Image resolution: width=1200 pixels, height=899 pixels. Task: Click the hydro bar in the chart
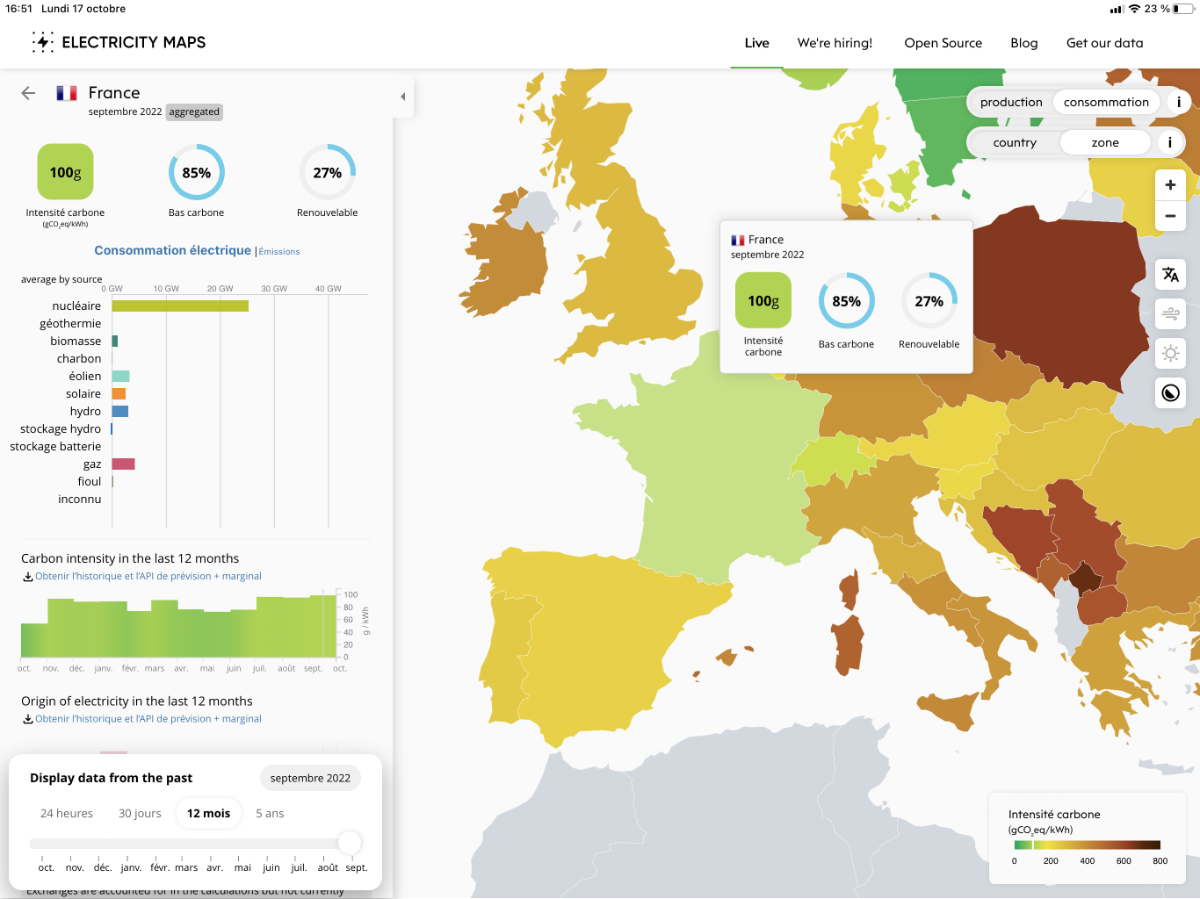(x=120, y=411)
